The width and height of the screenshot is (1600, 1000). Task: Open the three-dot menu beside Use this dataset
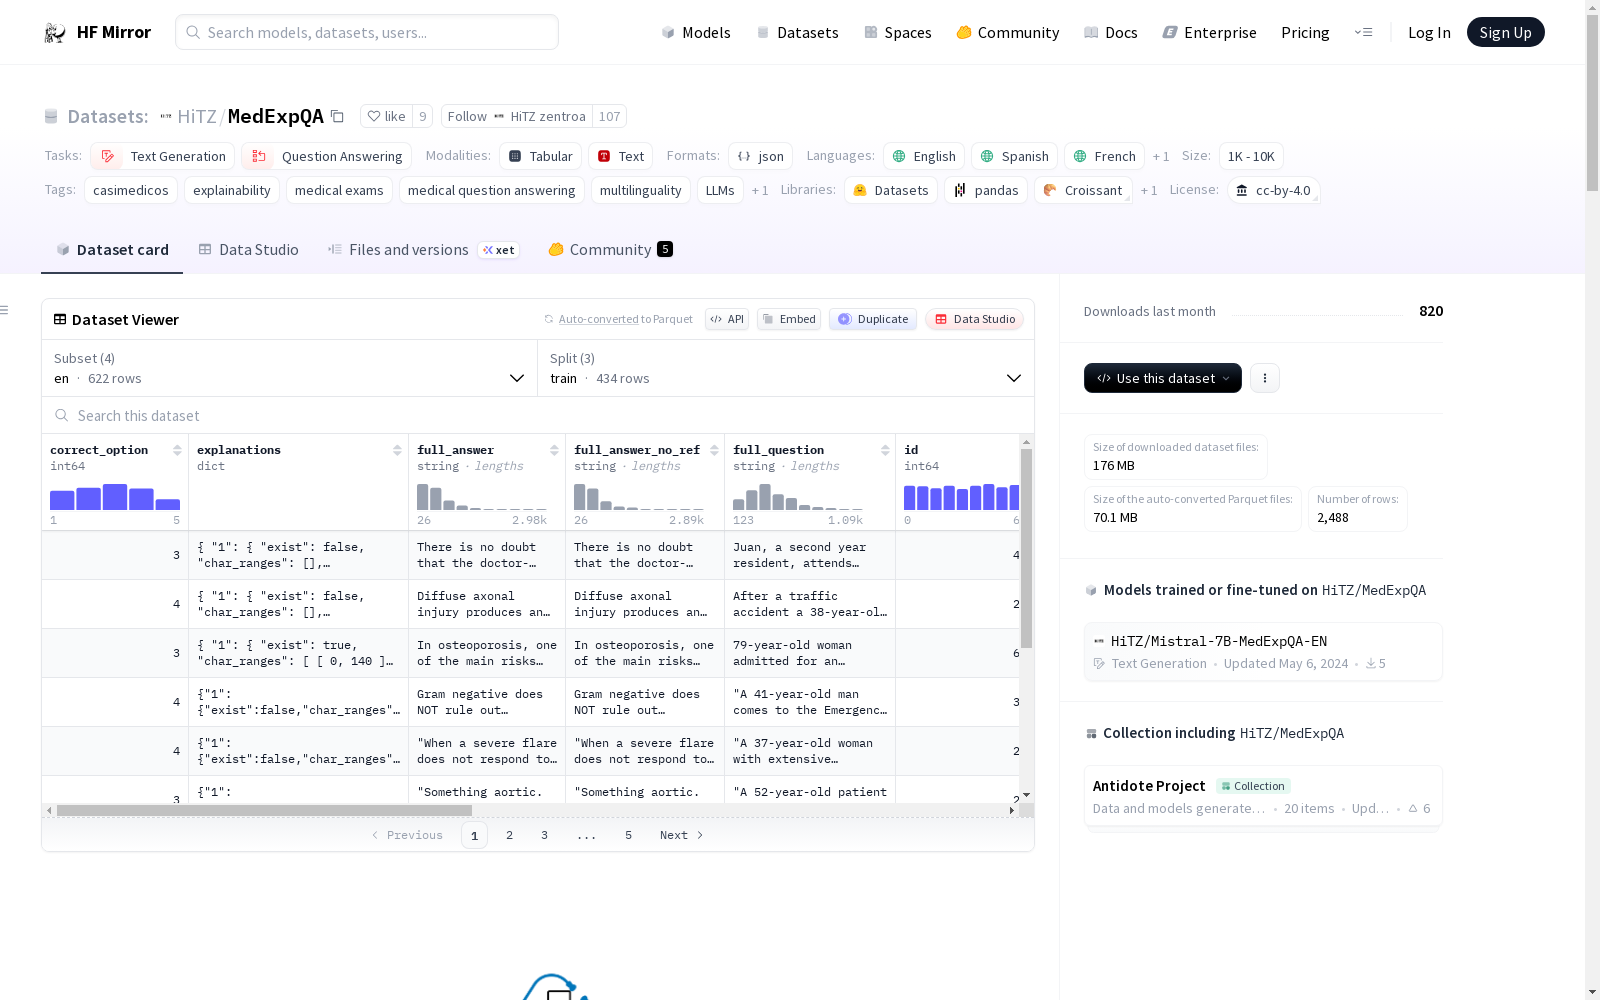(1265, 378)
